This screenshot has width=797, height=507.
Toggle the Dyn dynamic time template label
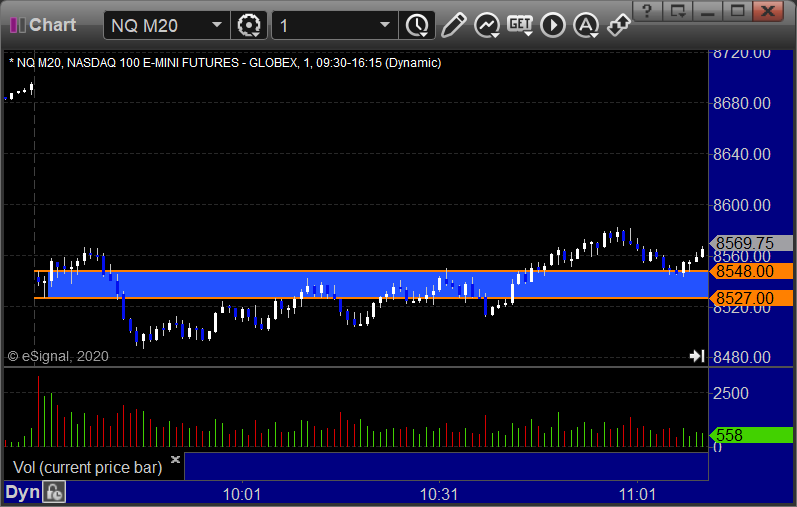point(22,492)
